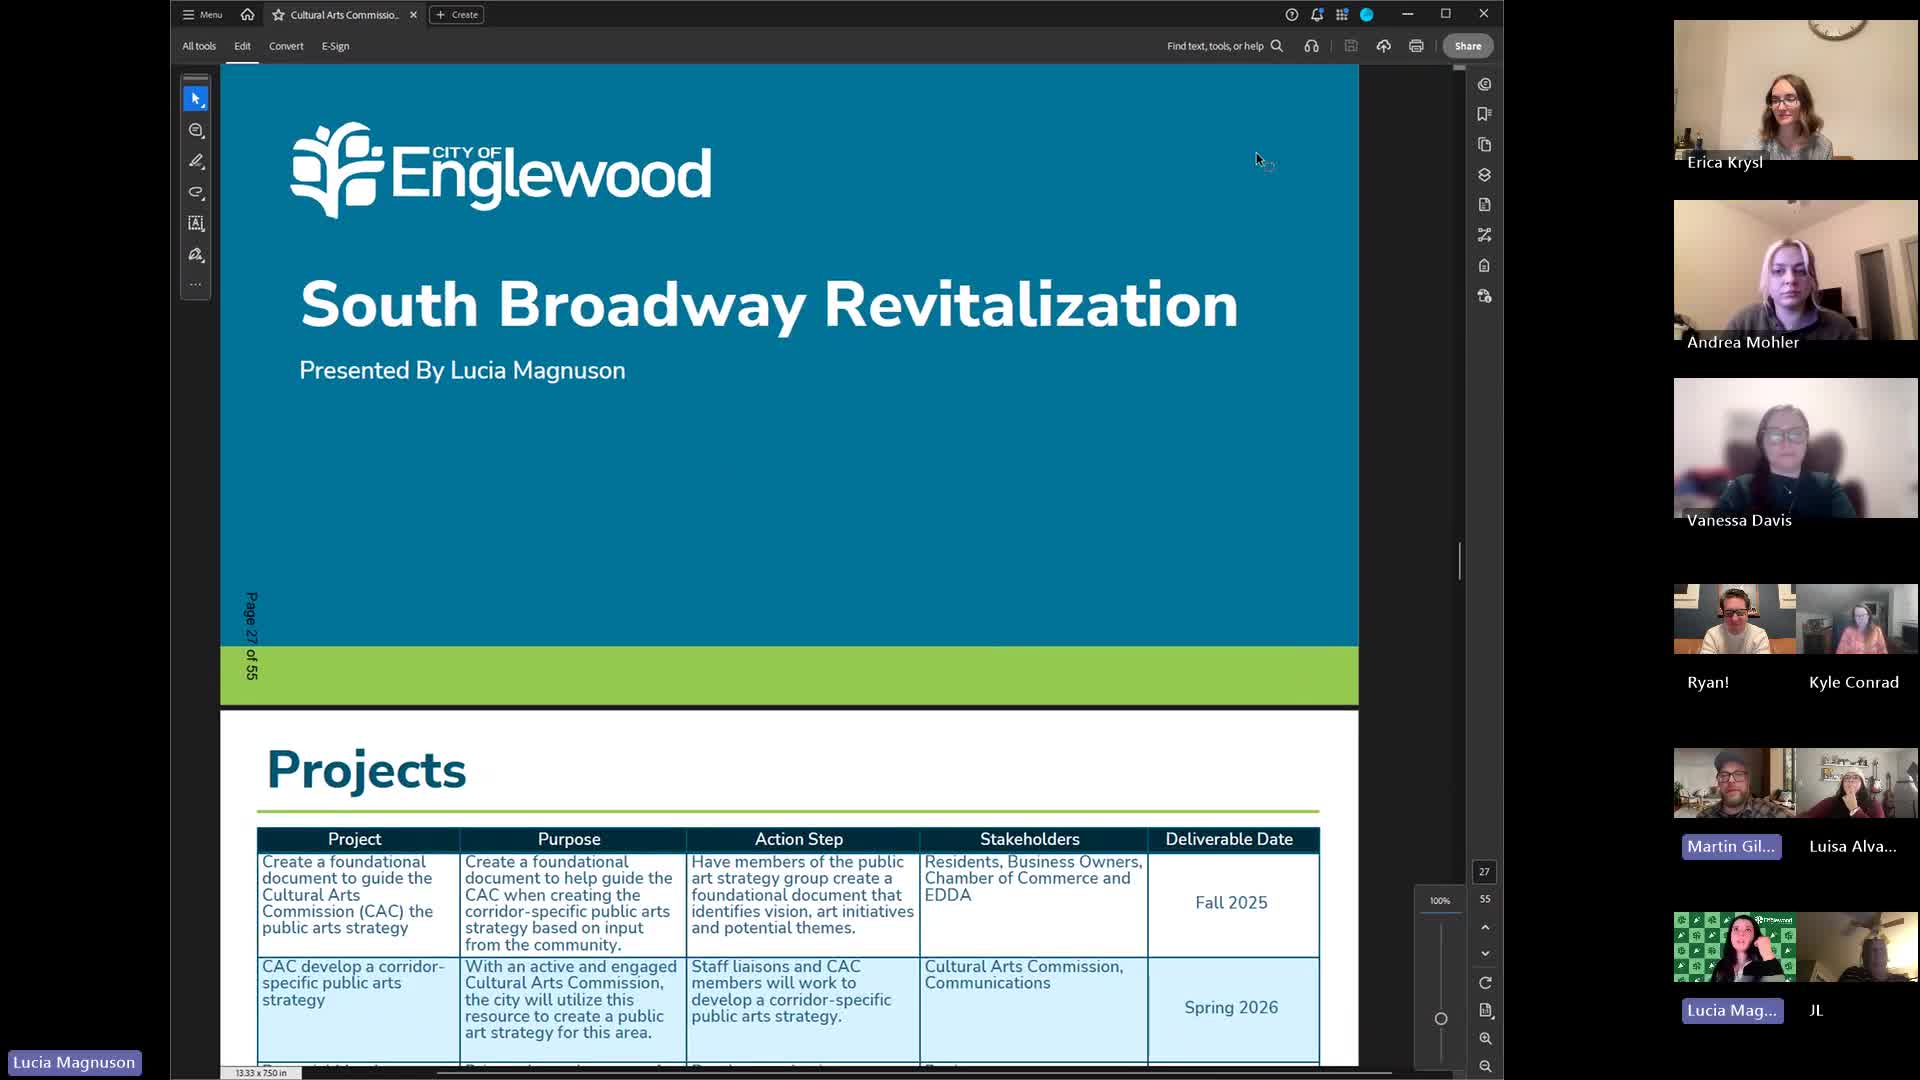The image size is (1920, 1080).
Task: Open the Add Comment tool
Action: pos(196,130)
